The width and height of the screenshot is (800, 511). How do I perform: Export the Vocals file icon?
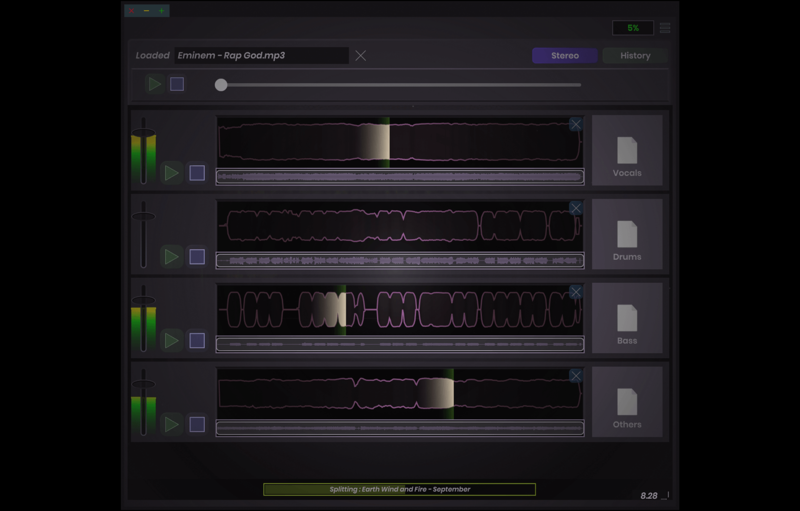(x=627, y=150)
